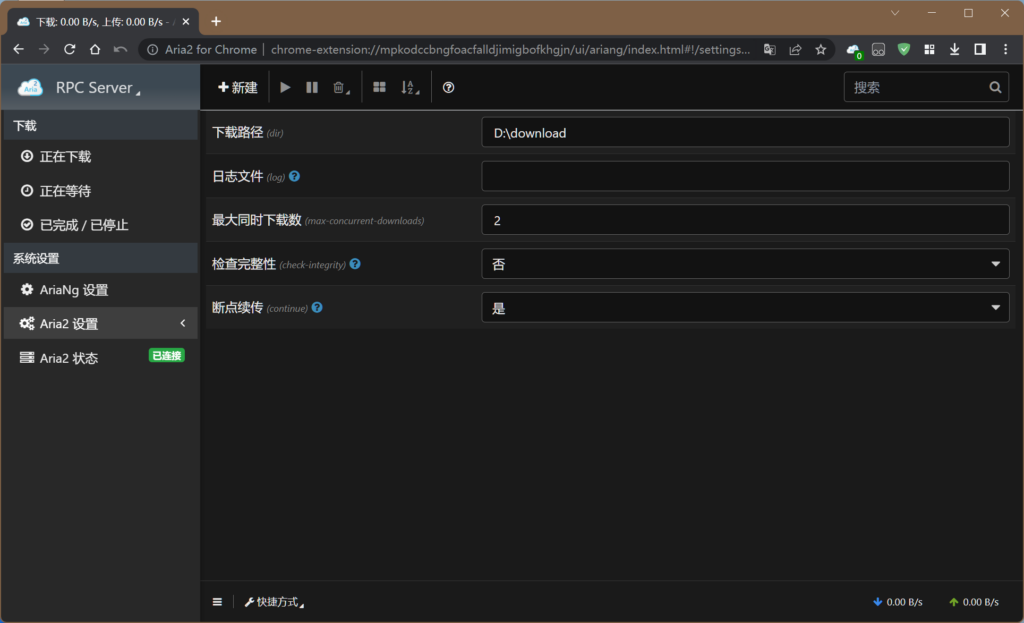Select all with the grid icon
The image size is (1024, 623).
[x=379, y=88]
